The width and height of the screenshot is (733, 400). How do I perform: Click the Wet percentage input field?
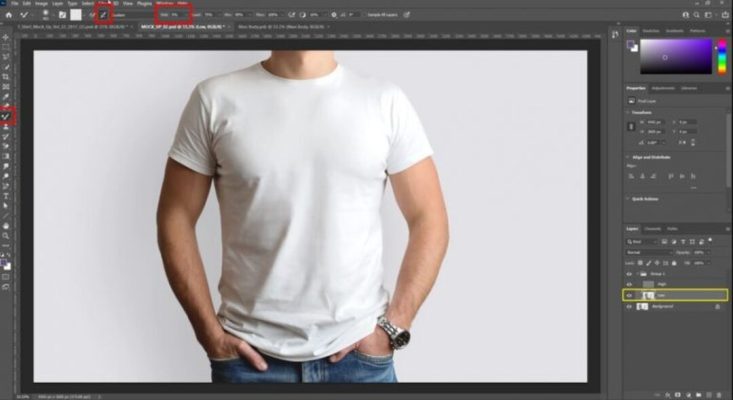[x=176, y=15]
